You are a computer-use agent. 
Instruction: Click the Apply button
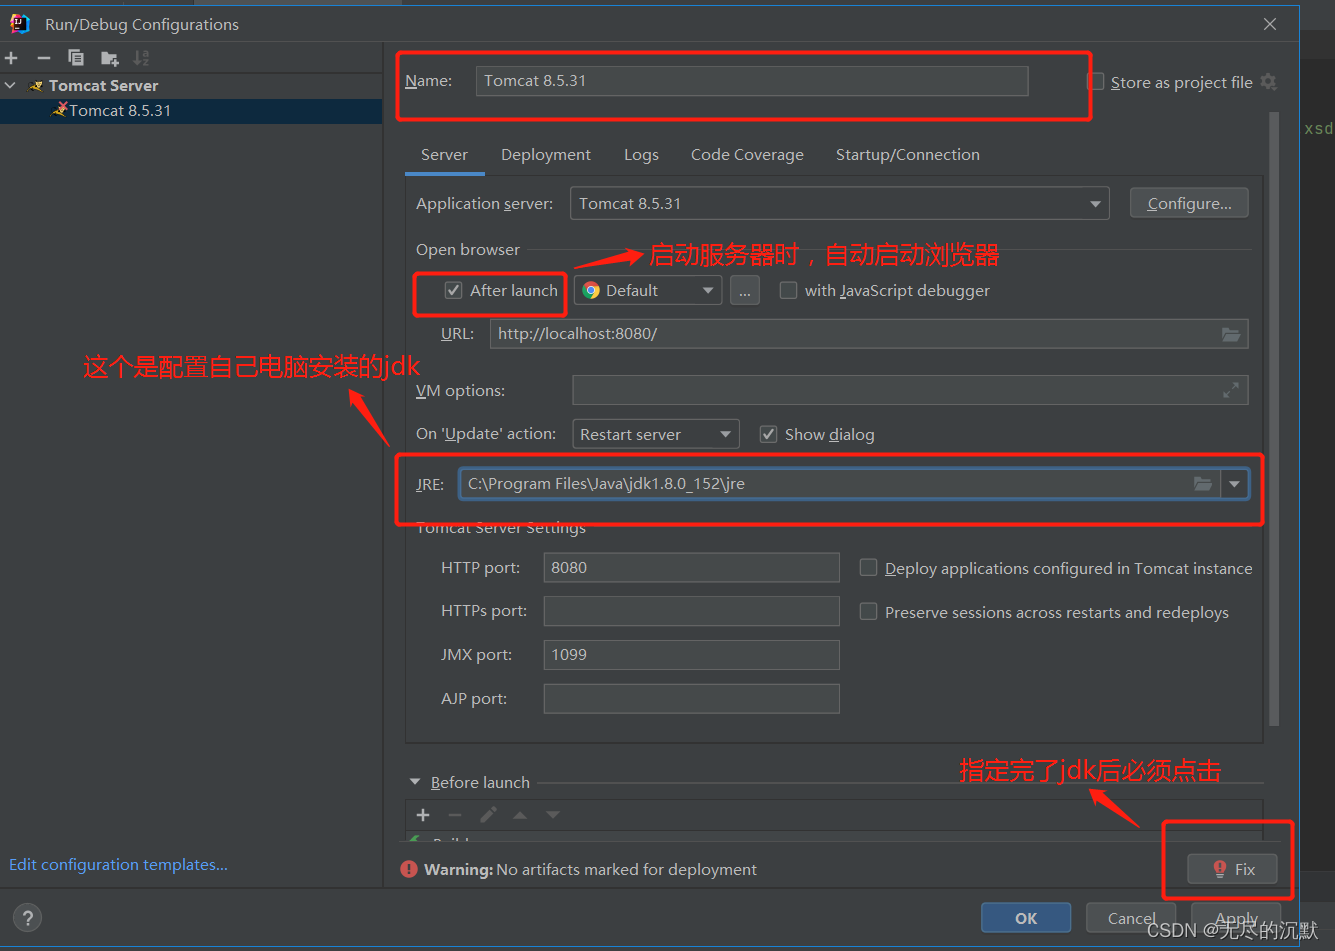point(1236,918)
